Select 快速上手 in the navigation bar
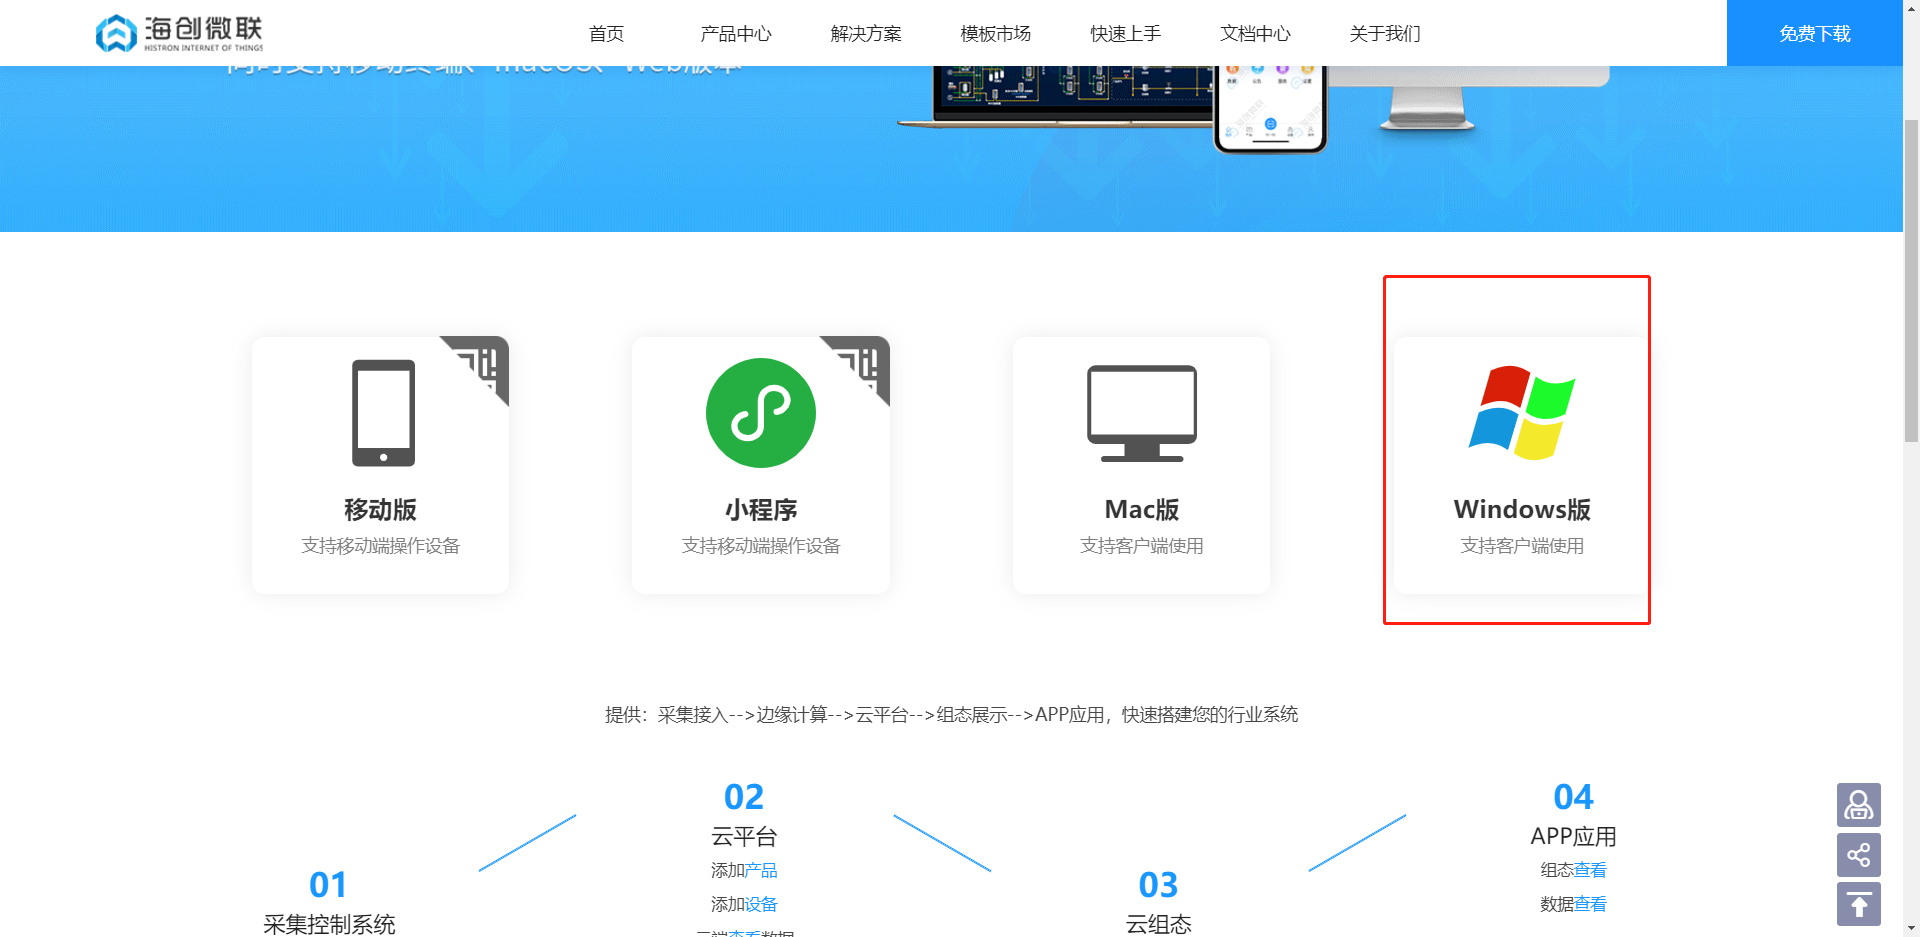This screenshot has height=937, width=1920. [x=1126, y=34]
